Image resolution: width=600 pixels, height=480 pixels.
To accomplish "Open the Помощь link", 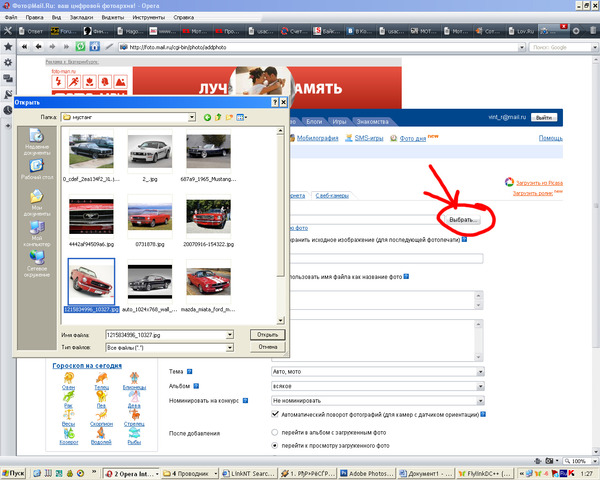I will 550,138.
